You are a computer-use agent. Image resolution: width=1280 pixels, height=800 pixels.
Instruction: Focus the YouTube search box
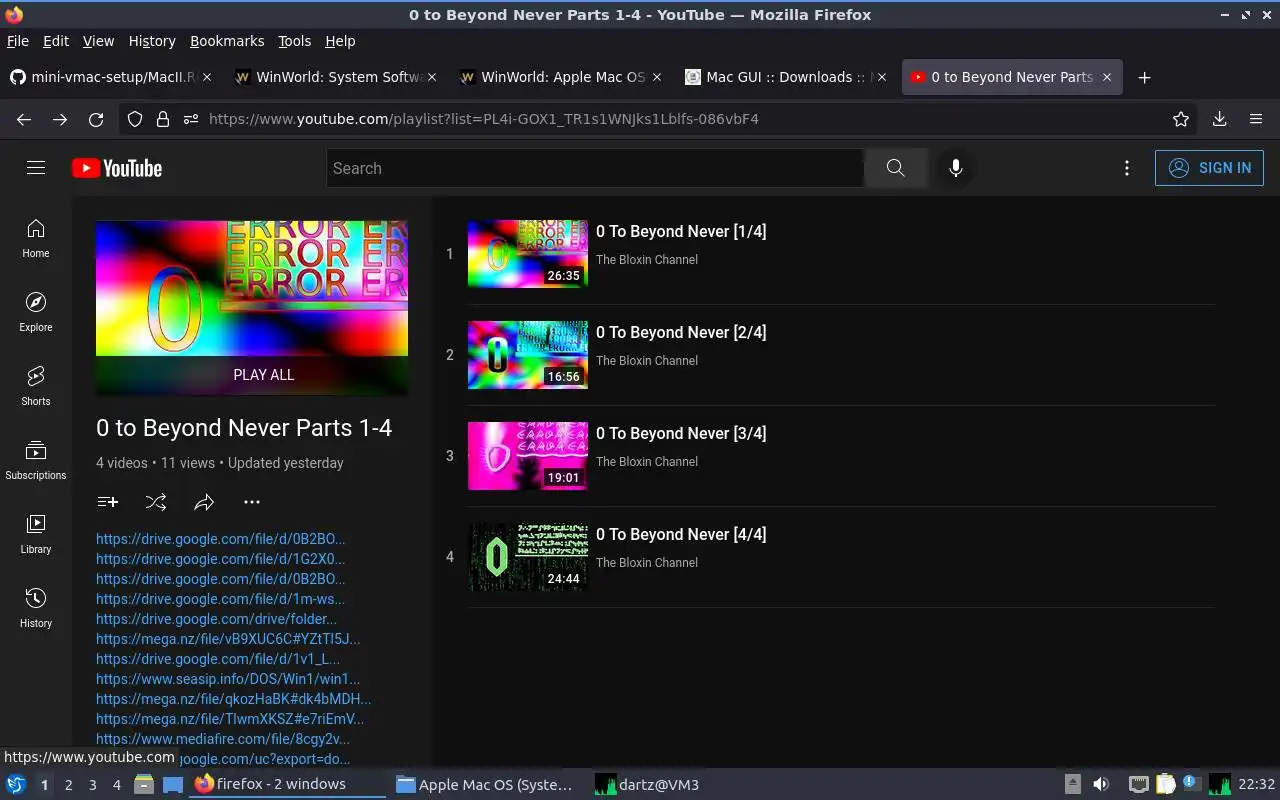595,168
